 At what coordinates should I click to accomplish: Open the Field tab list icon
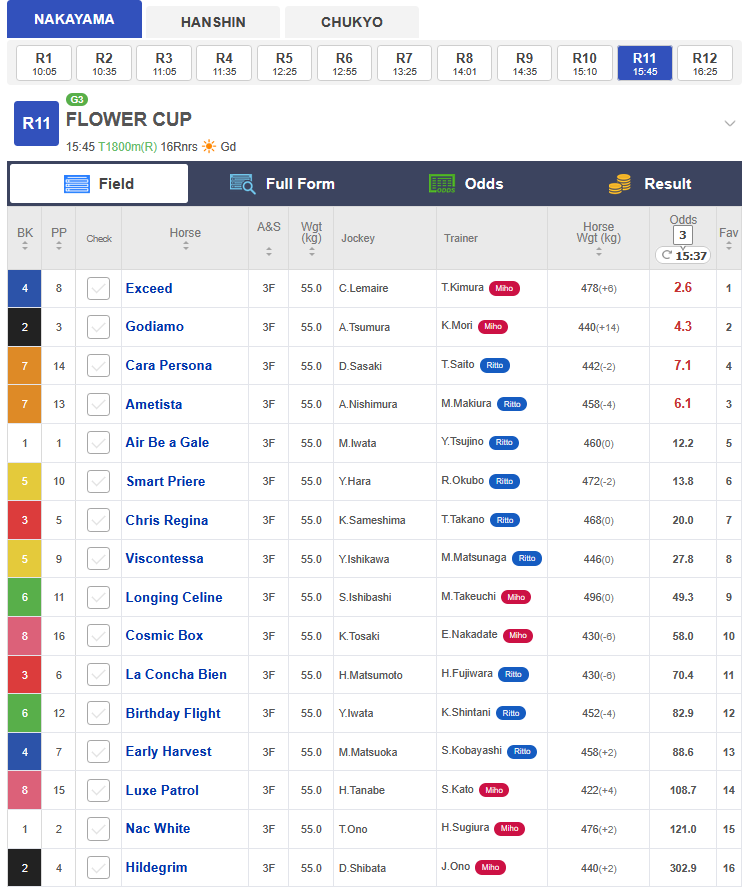[76, 184]
